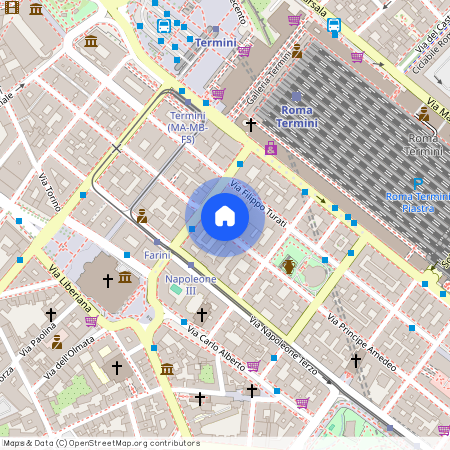
Task: Open the OpenStreetMap.org contributors attribution
Action: [x=102, y=443]
